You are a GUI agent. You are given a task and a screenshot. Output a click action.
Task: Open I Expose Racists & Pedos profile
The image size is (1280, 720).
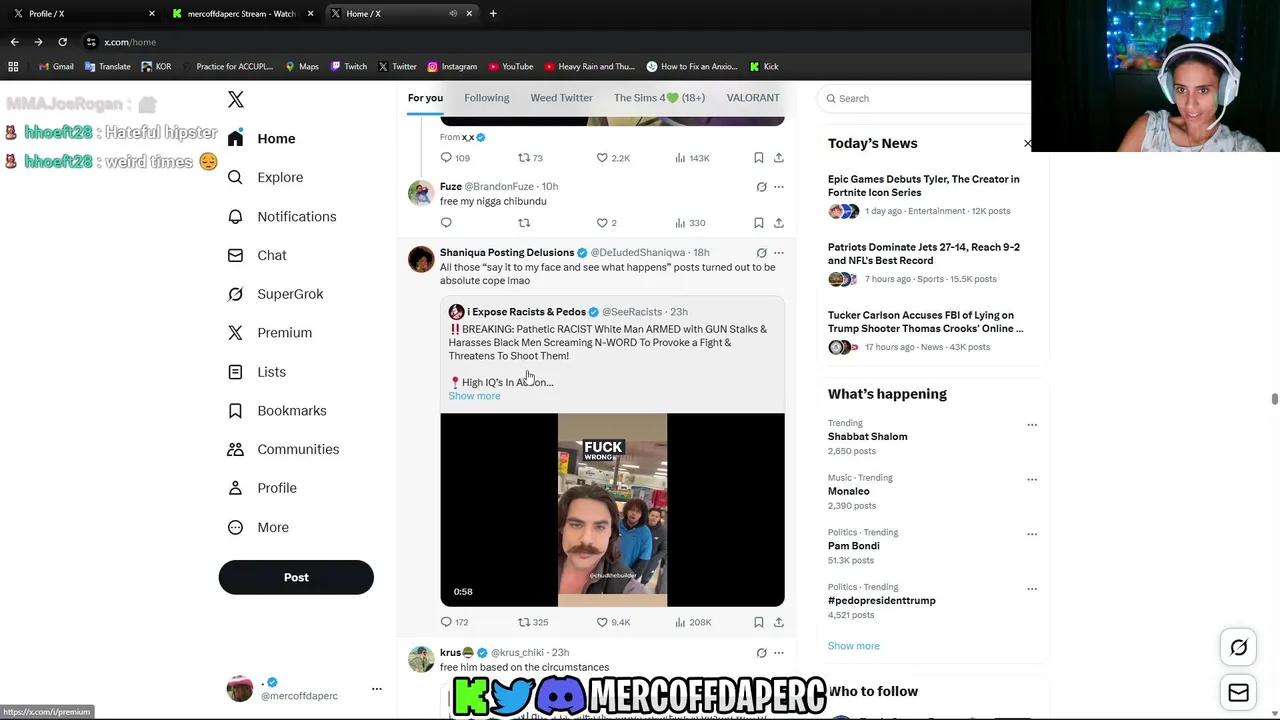click(x=526, y=312)
